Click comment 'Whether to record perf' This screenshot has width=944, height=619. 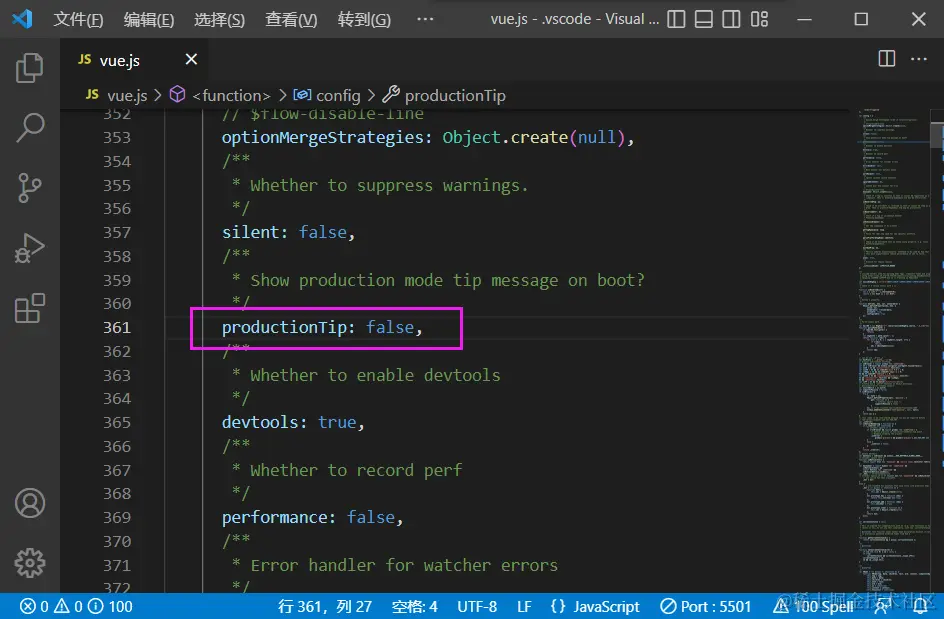pyautogui.click(x=356, y=470)
